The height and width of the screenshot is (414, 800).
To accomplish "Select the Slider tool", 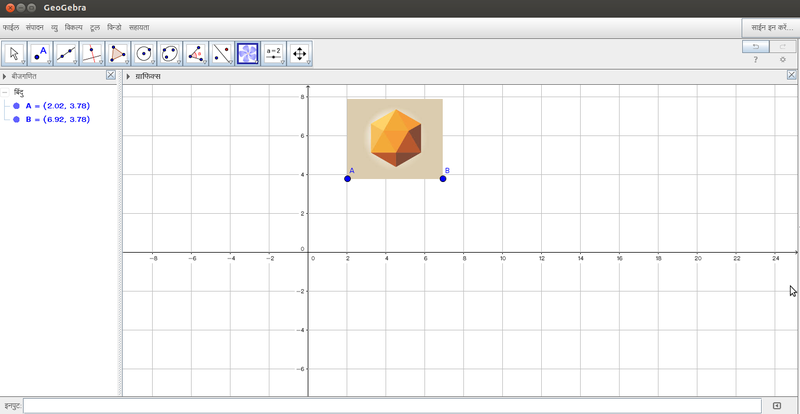I will 274,54.
